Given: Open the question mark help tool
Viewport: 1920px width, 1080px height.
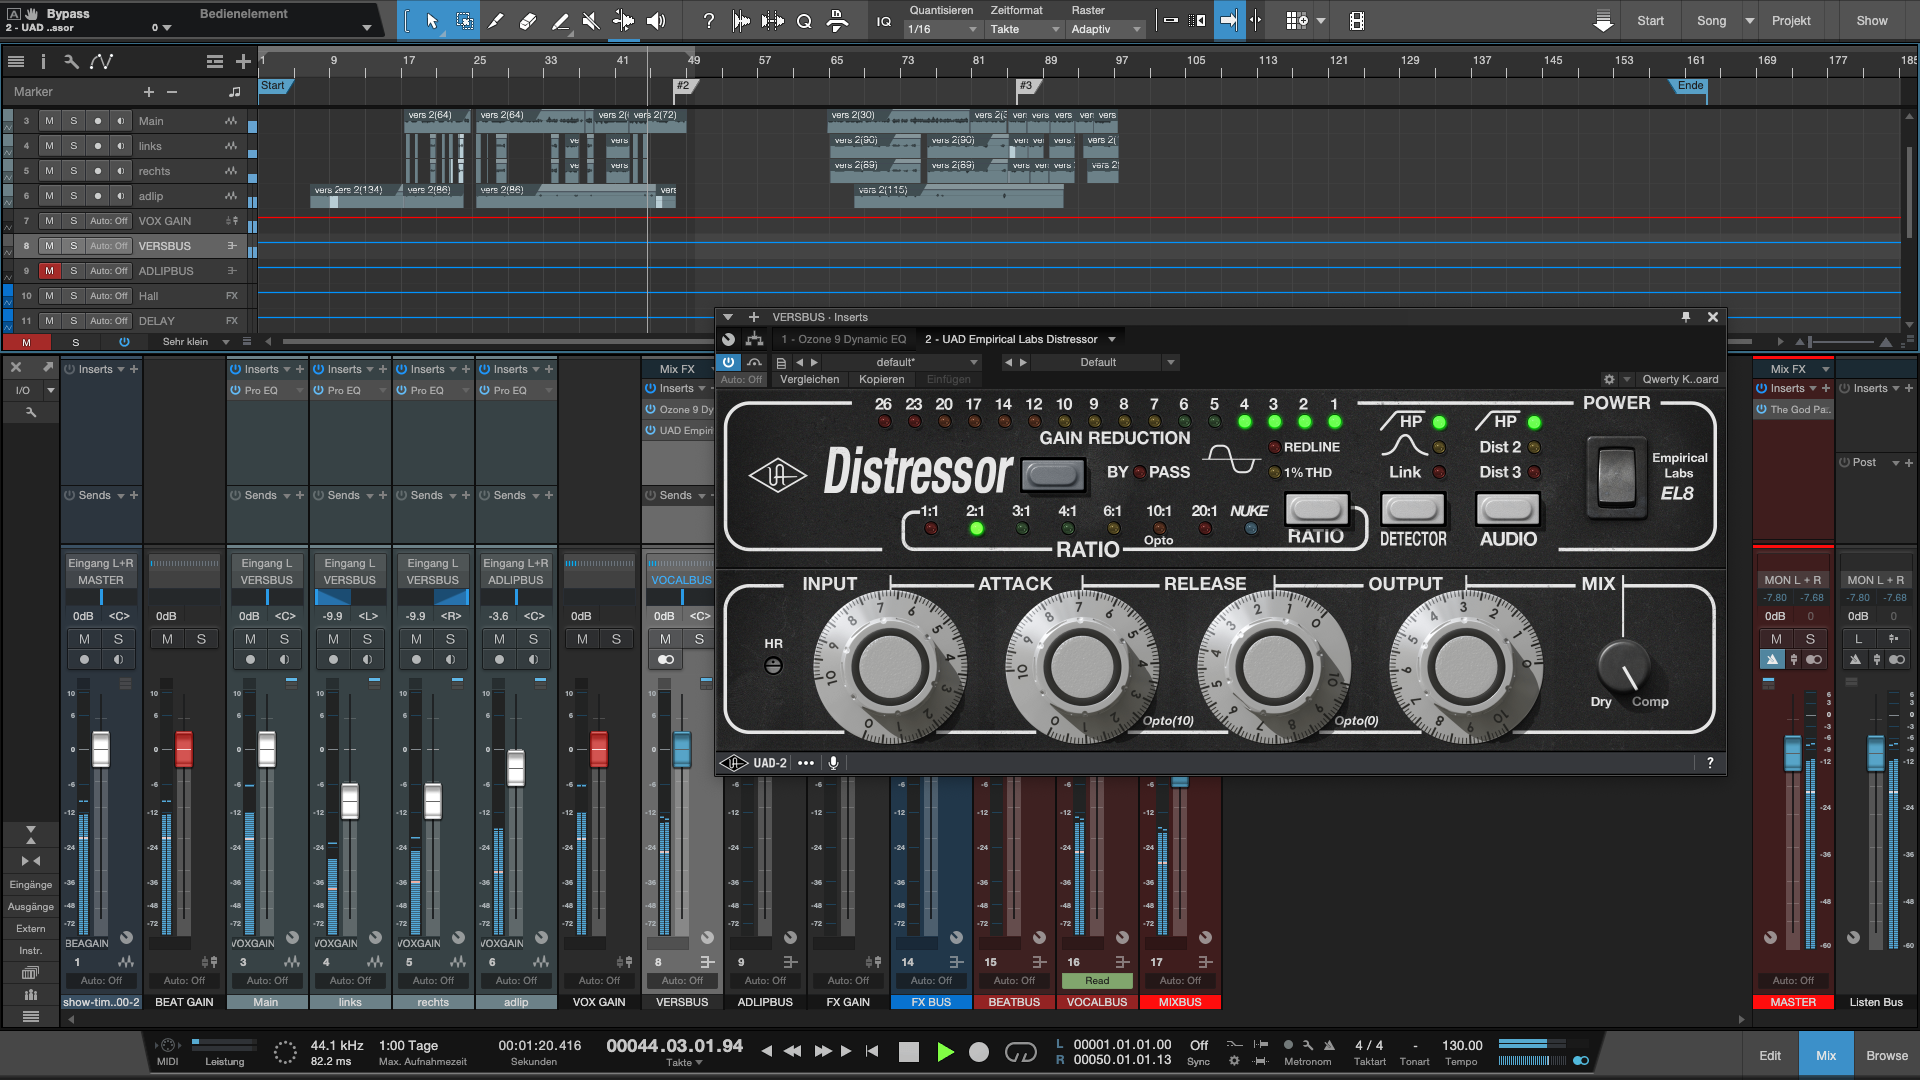Looking at the screenshot, I should pyautogui.click(x=708, y=21).
